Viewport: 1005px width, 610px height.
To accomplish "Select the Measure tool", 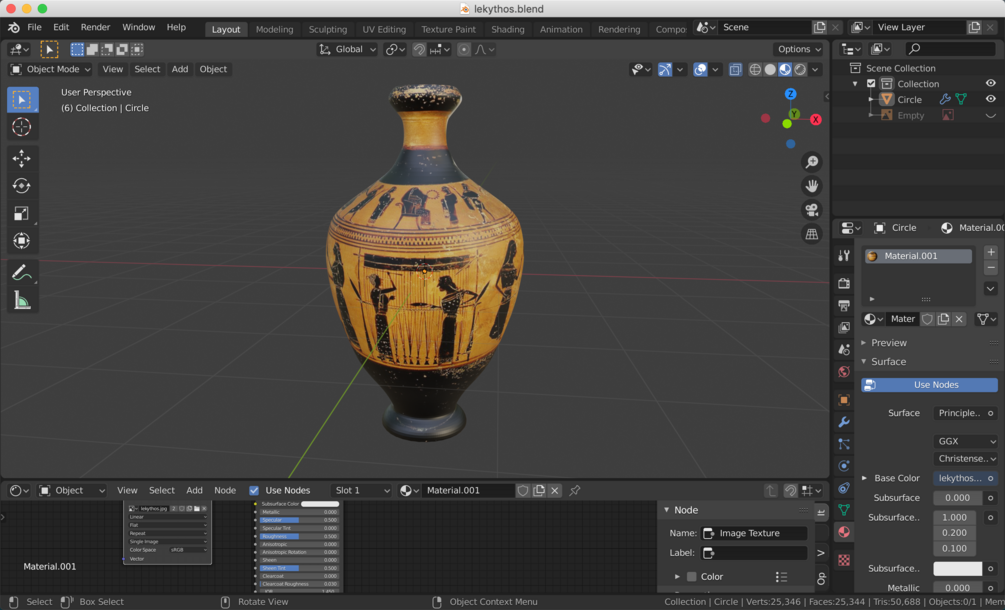I will (x=22, y=299).
